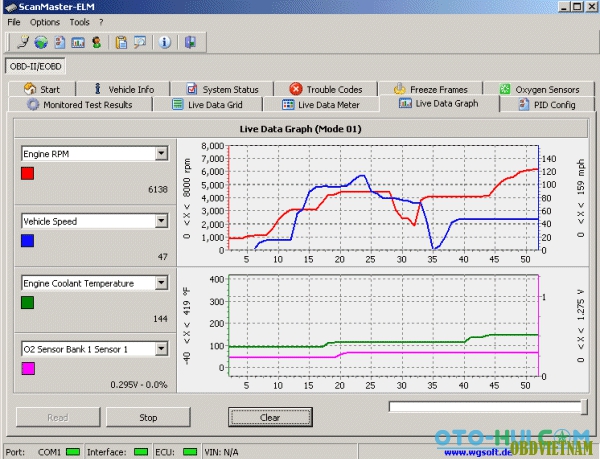Click the green COM1 port indicator

coord(73,452)
